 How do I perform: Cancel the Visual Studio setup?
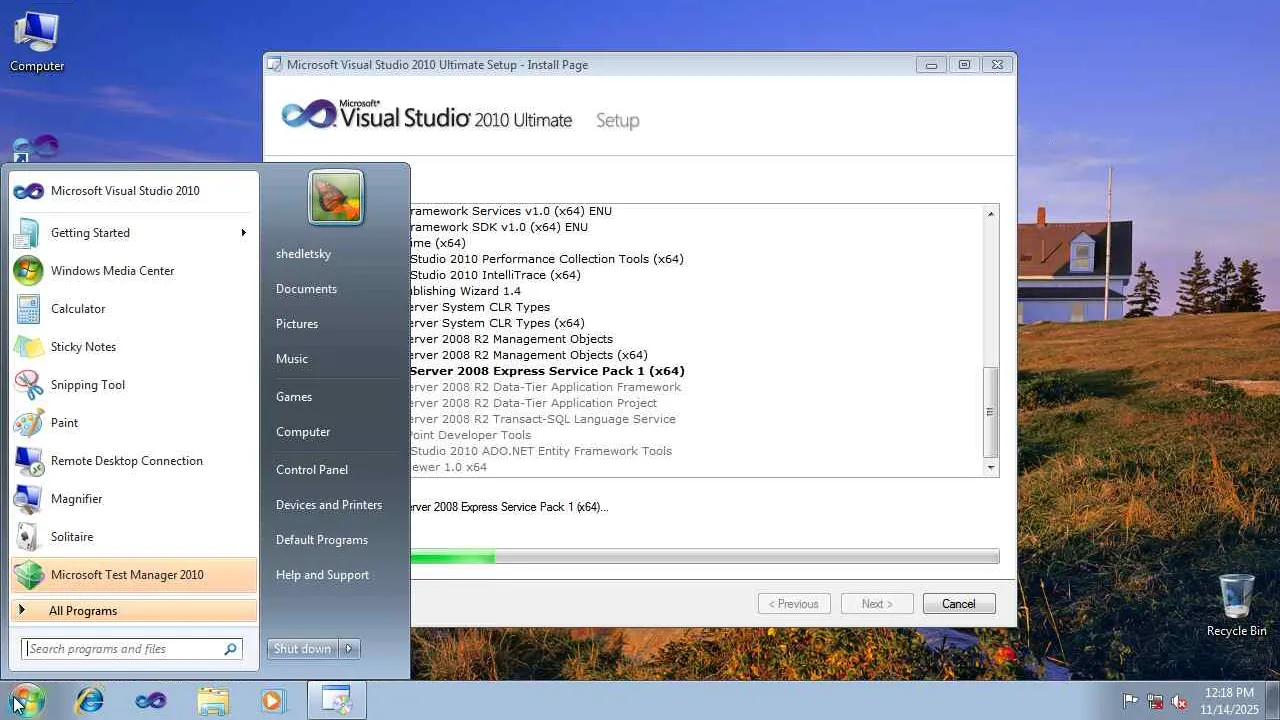(958, 604)
